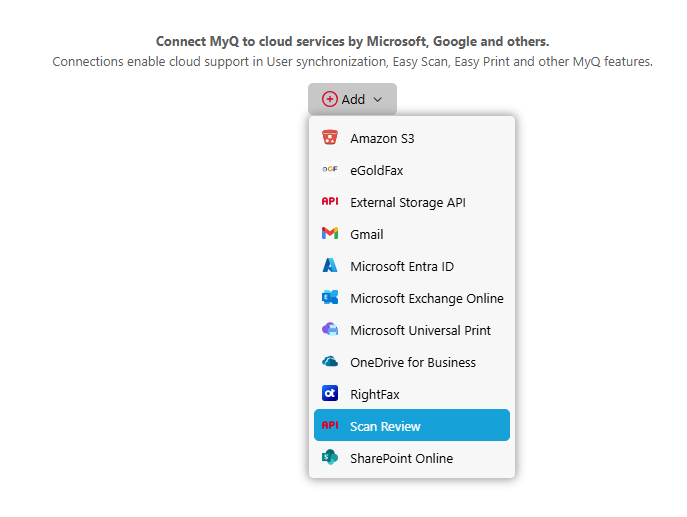Click the Amazon S3 bucket icon

pos(329,138)
